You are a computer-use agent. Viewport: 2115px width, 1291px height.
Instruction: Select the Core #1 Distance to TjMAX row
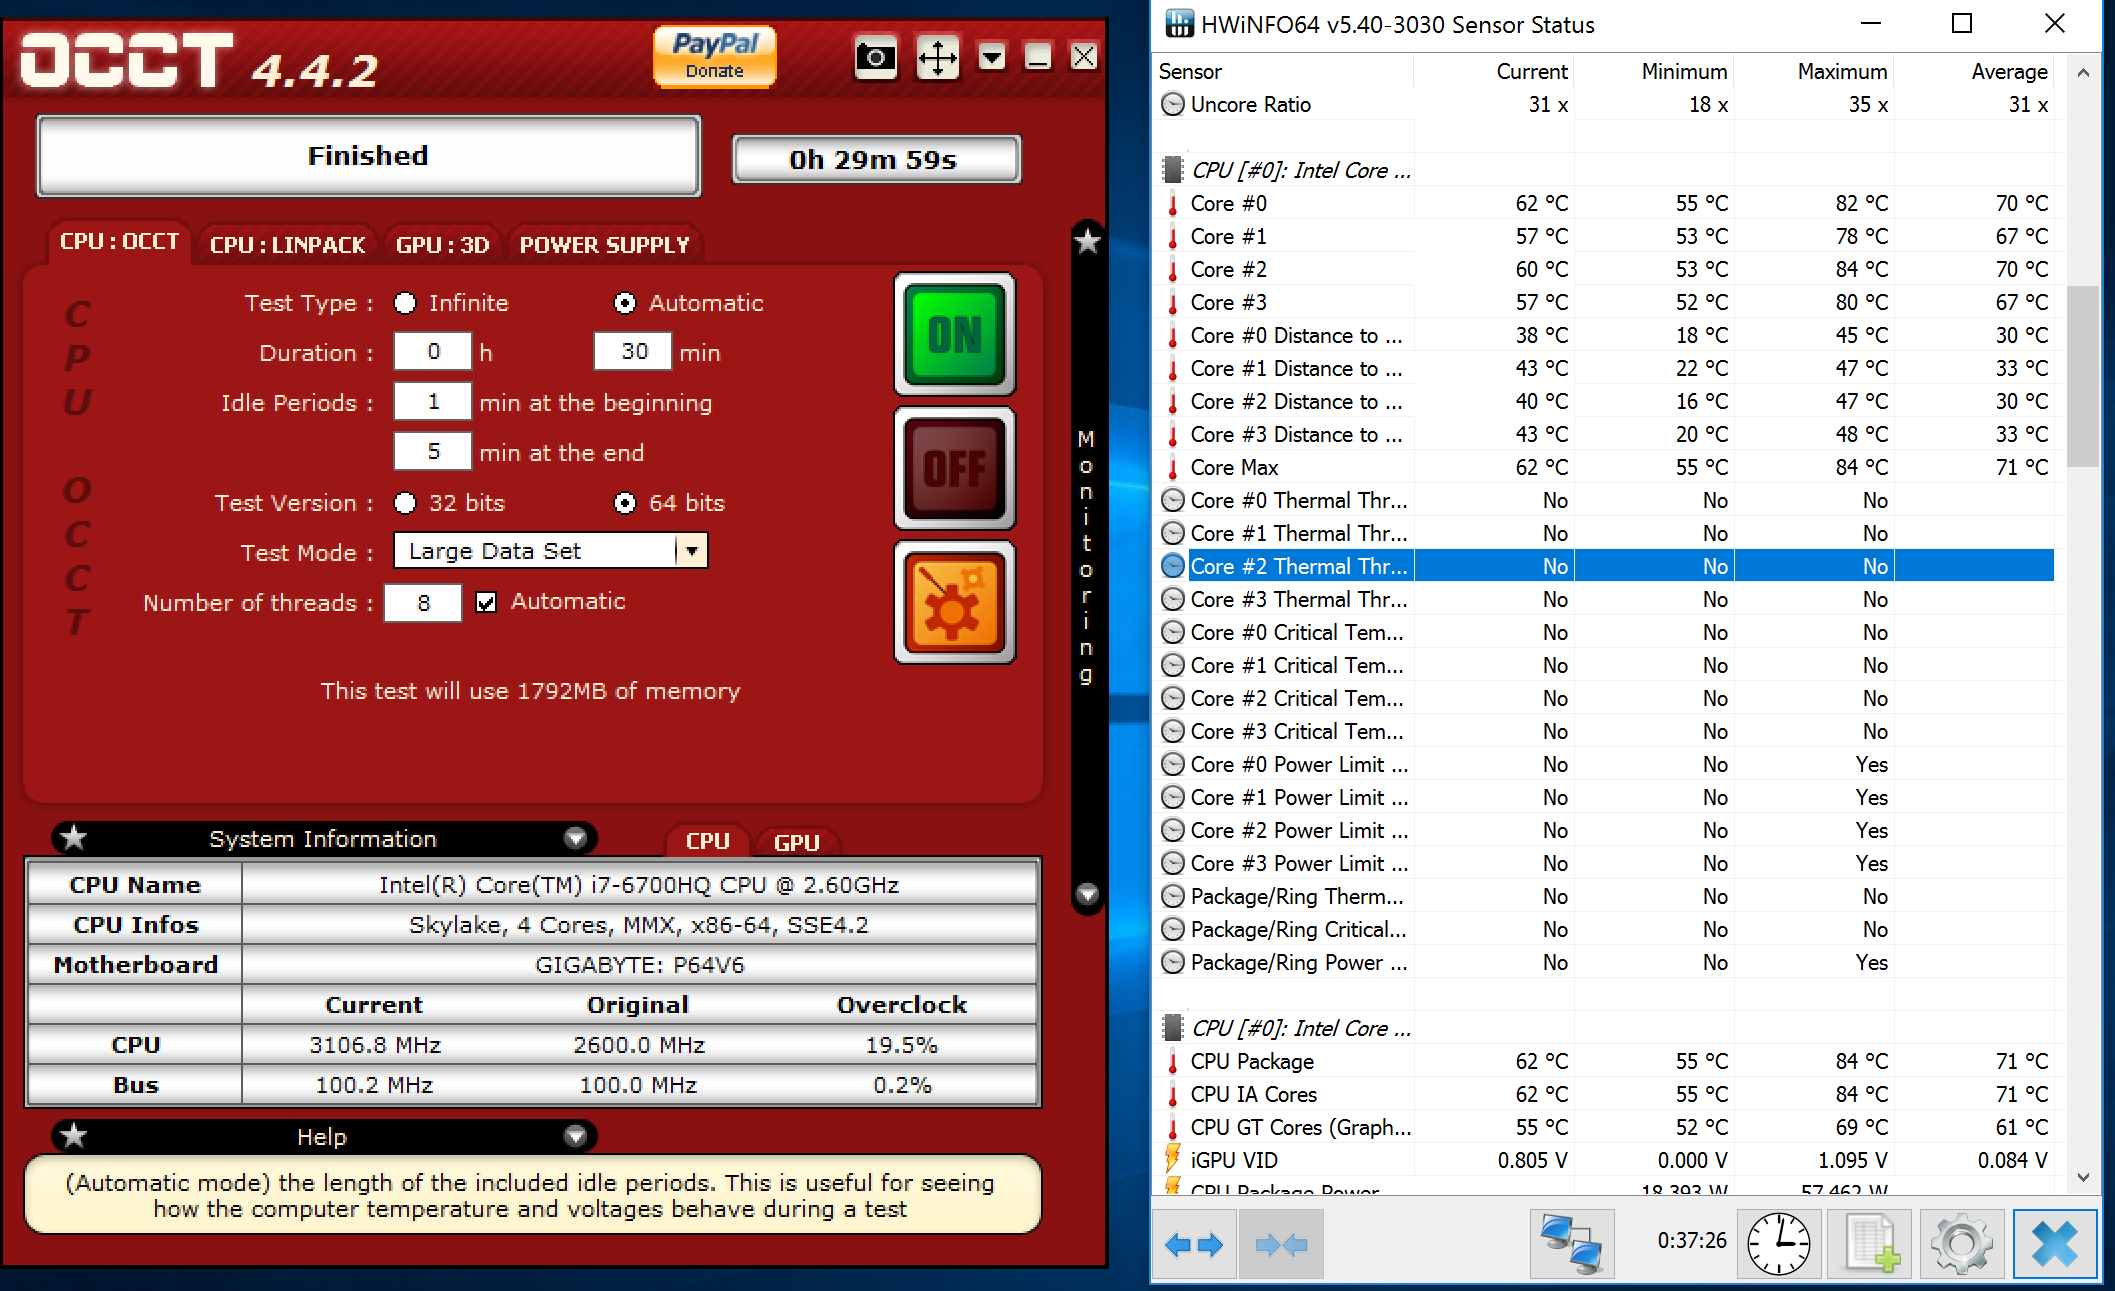point(1603,368)
